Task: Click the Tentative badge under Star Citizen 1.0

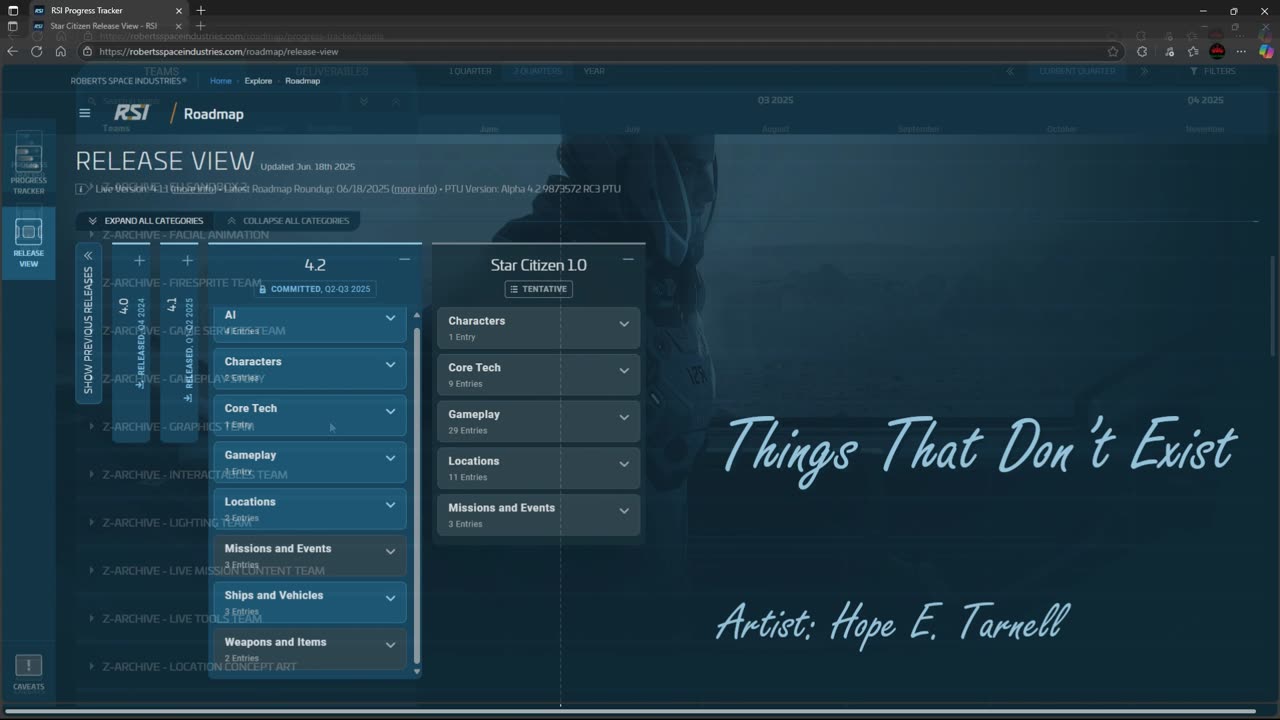Action: click(538, 289)
